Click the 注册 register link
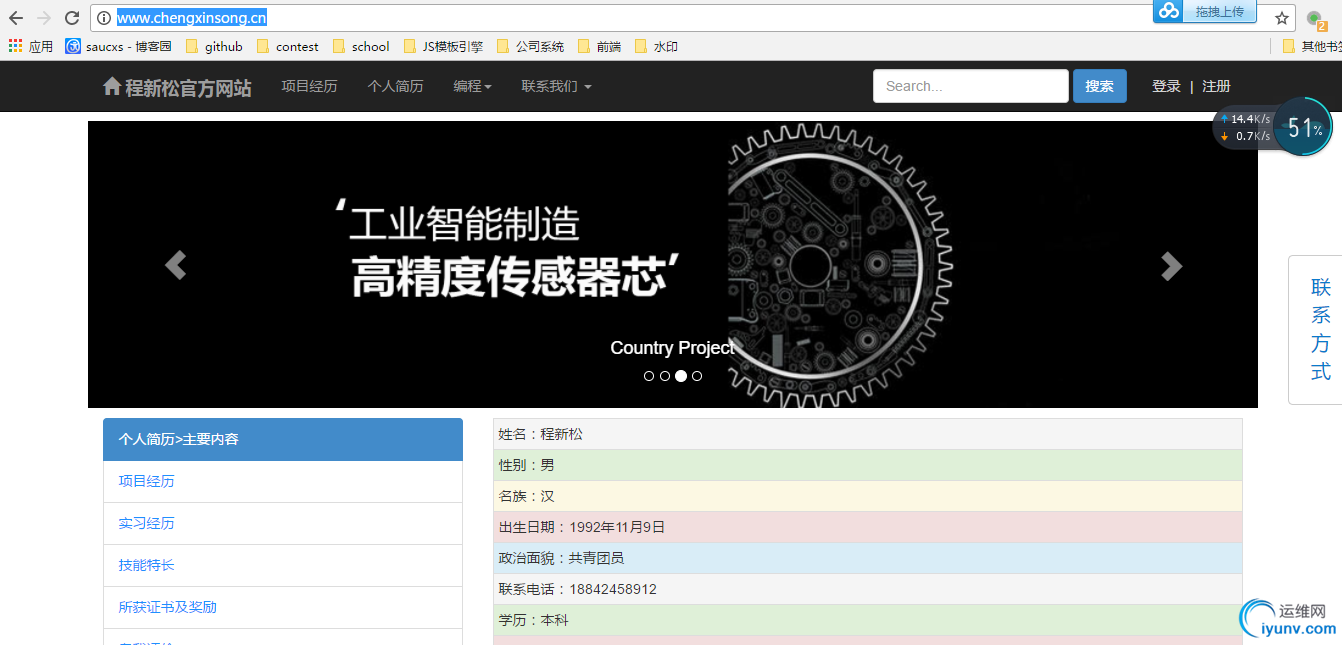This screenshot has width=1342, height=645. pyautogui.click(x=1216, y=87)
